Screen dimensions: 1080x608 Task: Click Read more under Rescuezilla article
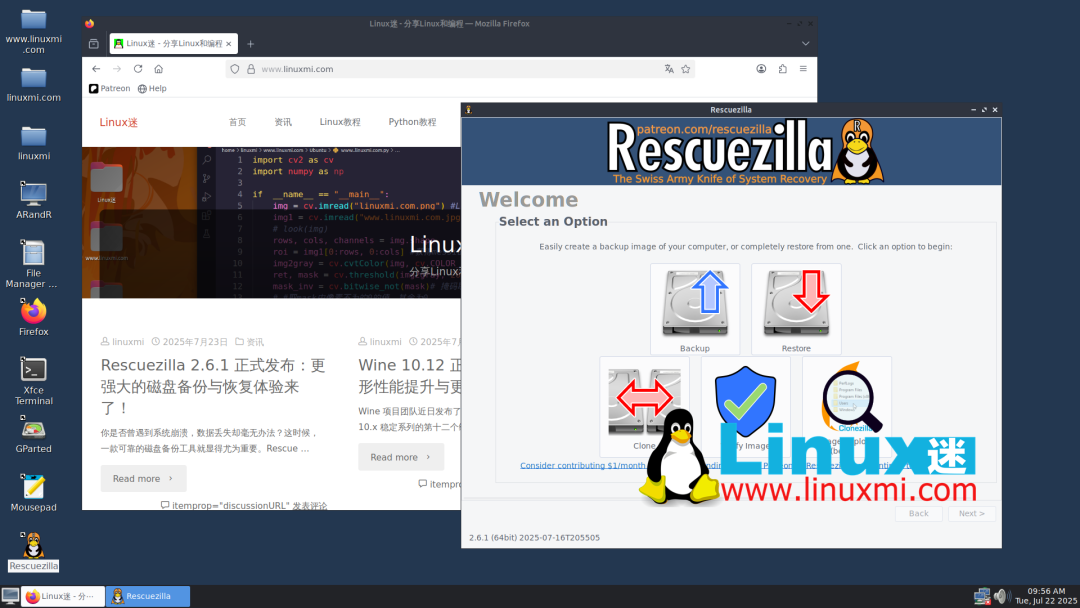click(x=143, y=479)
